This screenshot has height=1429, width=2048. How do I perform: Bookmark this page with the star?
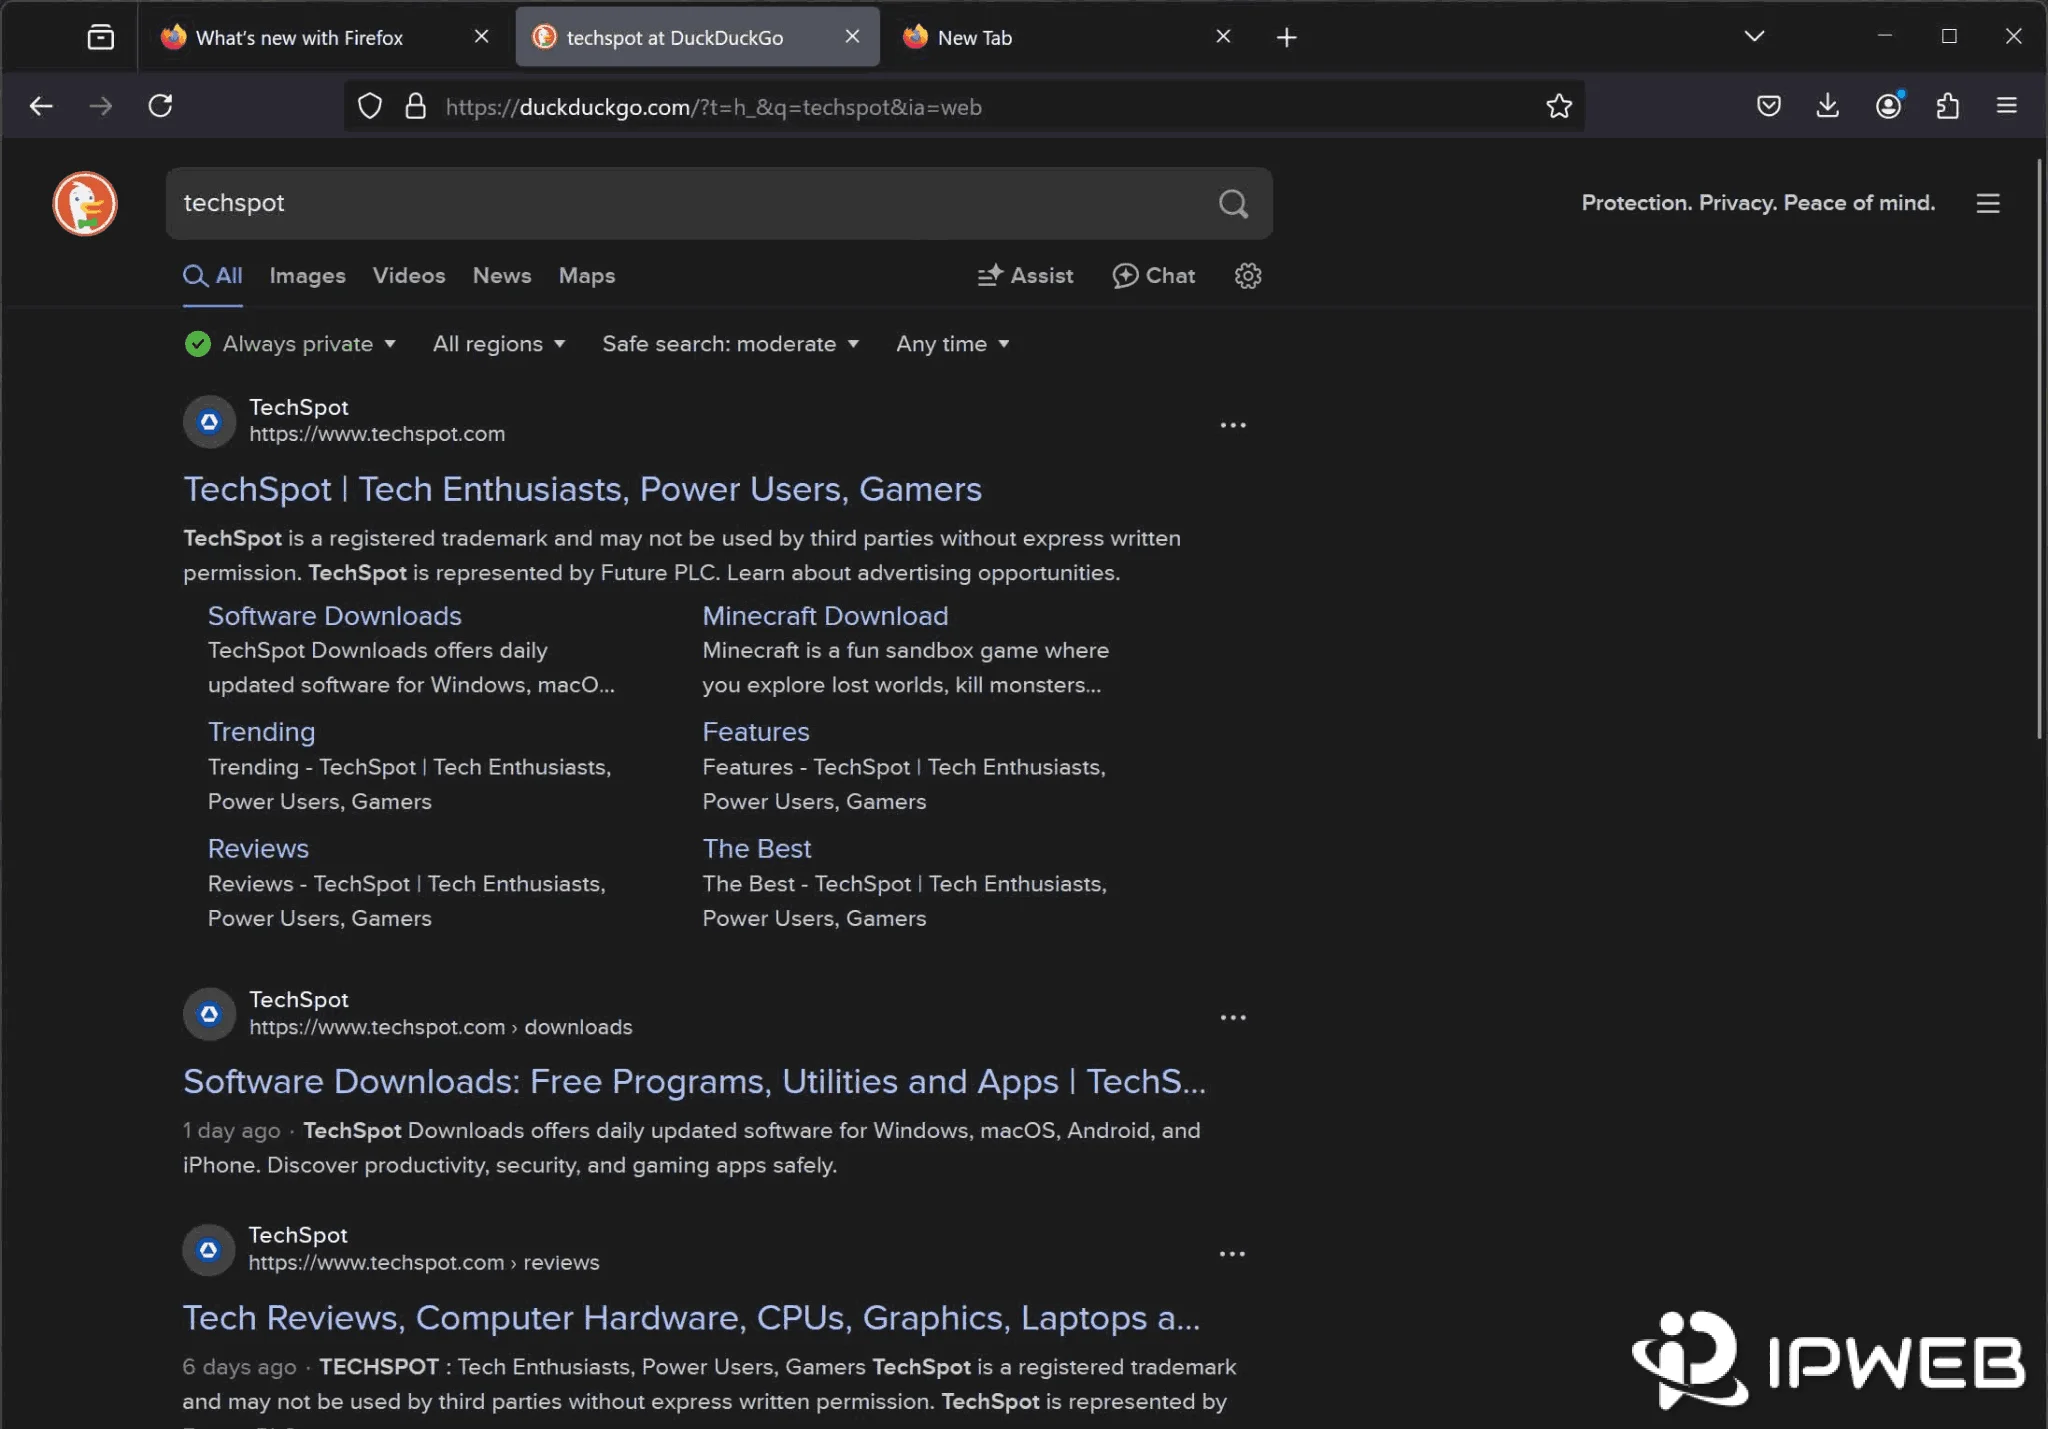1559,106
